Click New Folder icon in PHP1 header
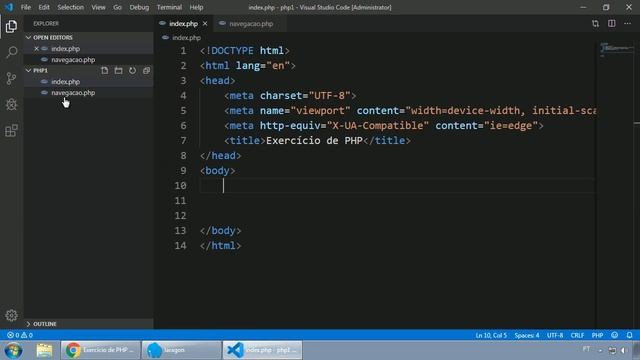This screenshot has height=360, width=640. click(x=118, y=71)
